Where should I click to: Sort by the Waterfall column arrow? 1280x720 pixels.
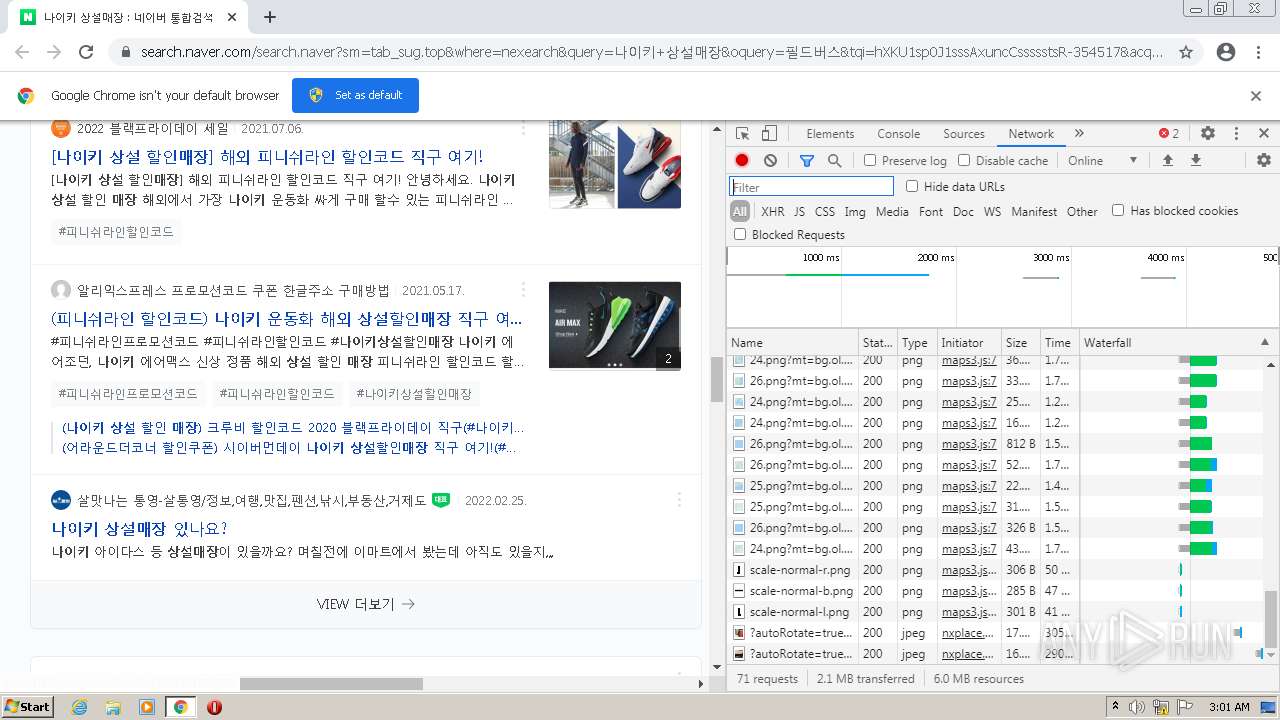click(x=1265, y=342)
